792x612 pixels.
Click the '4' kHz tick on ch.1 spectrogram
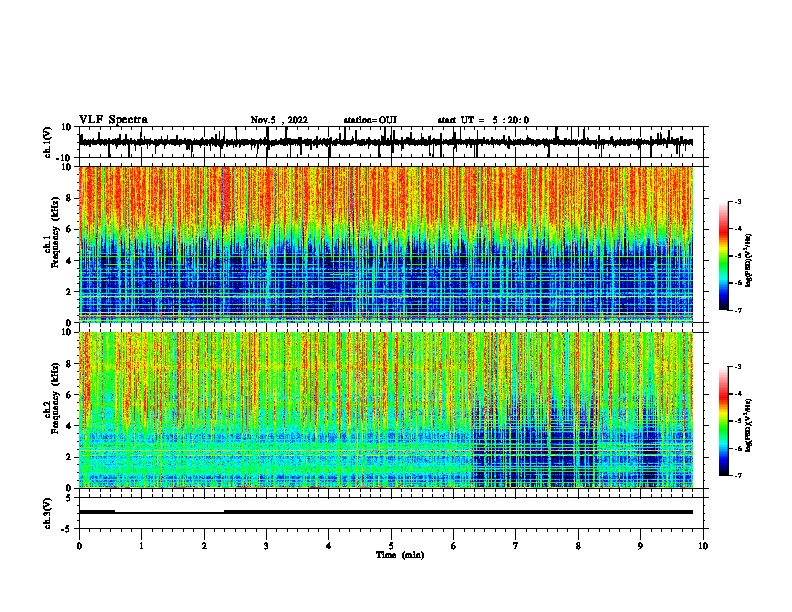pyautogui.click(x=69, y=261)
